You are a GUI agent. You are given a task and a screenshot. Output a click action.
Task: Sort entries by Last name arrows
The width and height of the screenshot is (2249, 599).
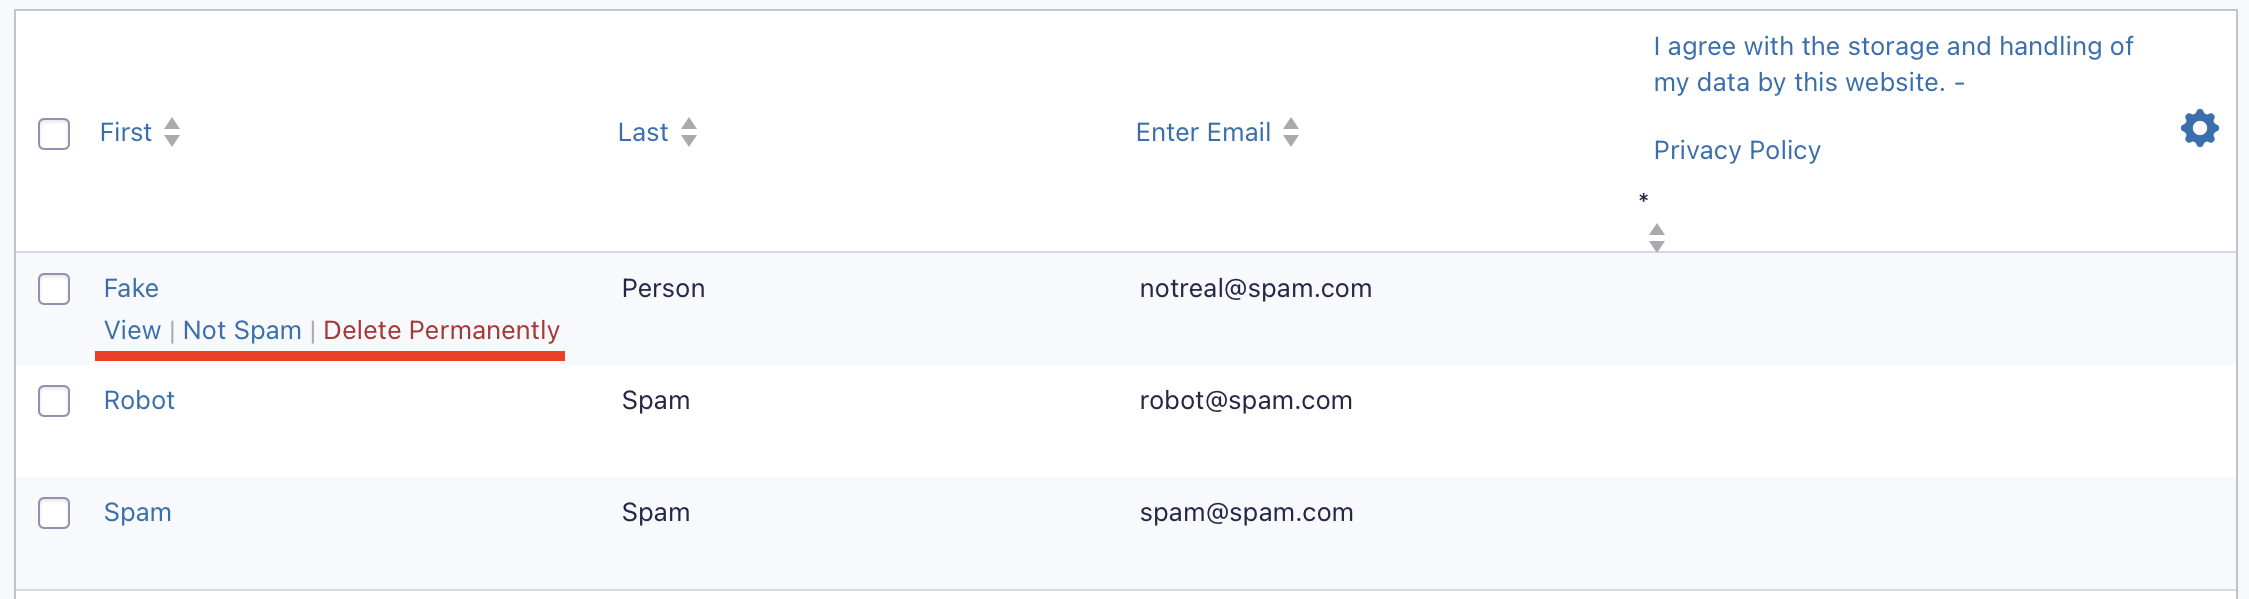click(689, 132)
